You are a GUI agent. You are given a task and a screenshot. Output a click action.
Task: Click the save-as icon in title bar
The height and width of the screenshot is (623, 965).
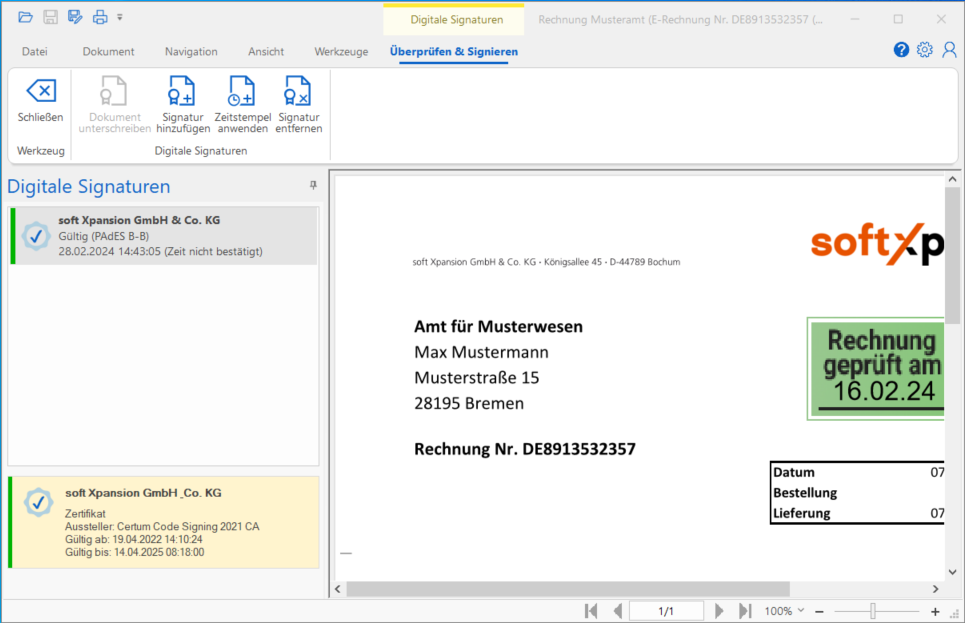pyautogui.click(x=75, y=17)
